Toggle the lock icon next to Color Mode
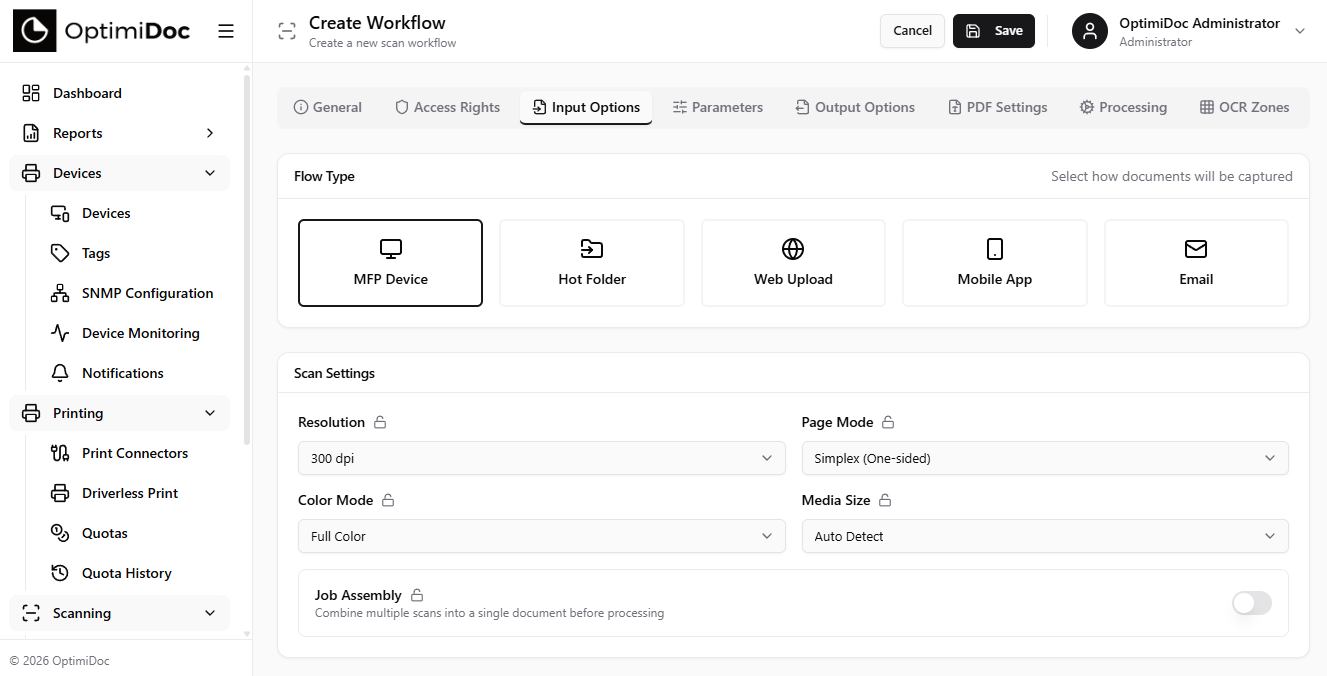This screenshot has width=1327, height=676. pos(388,500)
